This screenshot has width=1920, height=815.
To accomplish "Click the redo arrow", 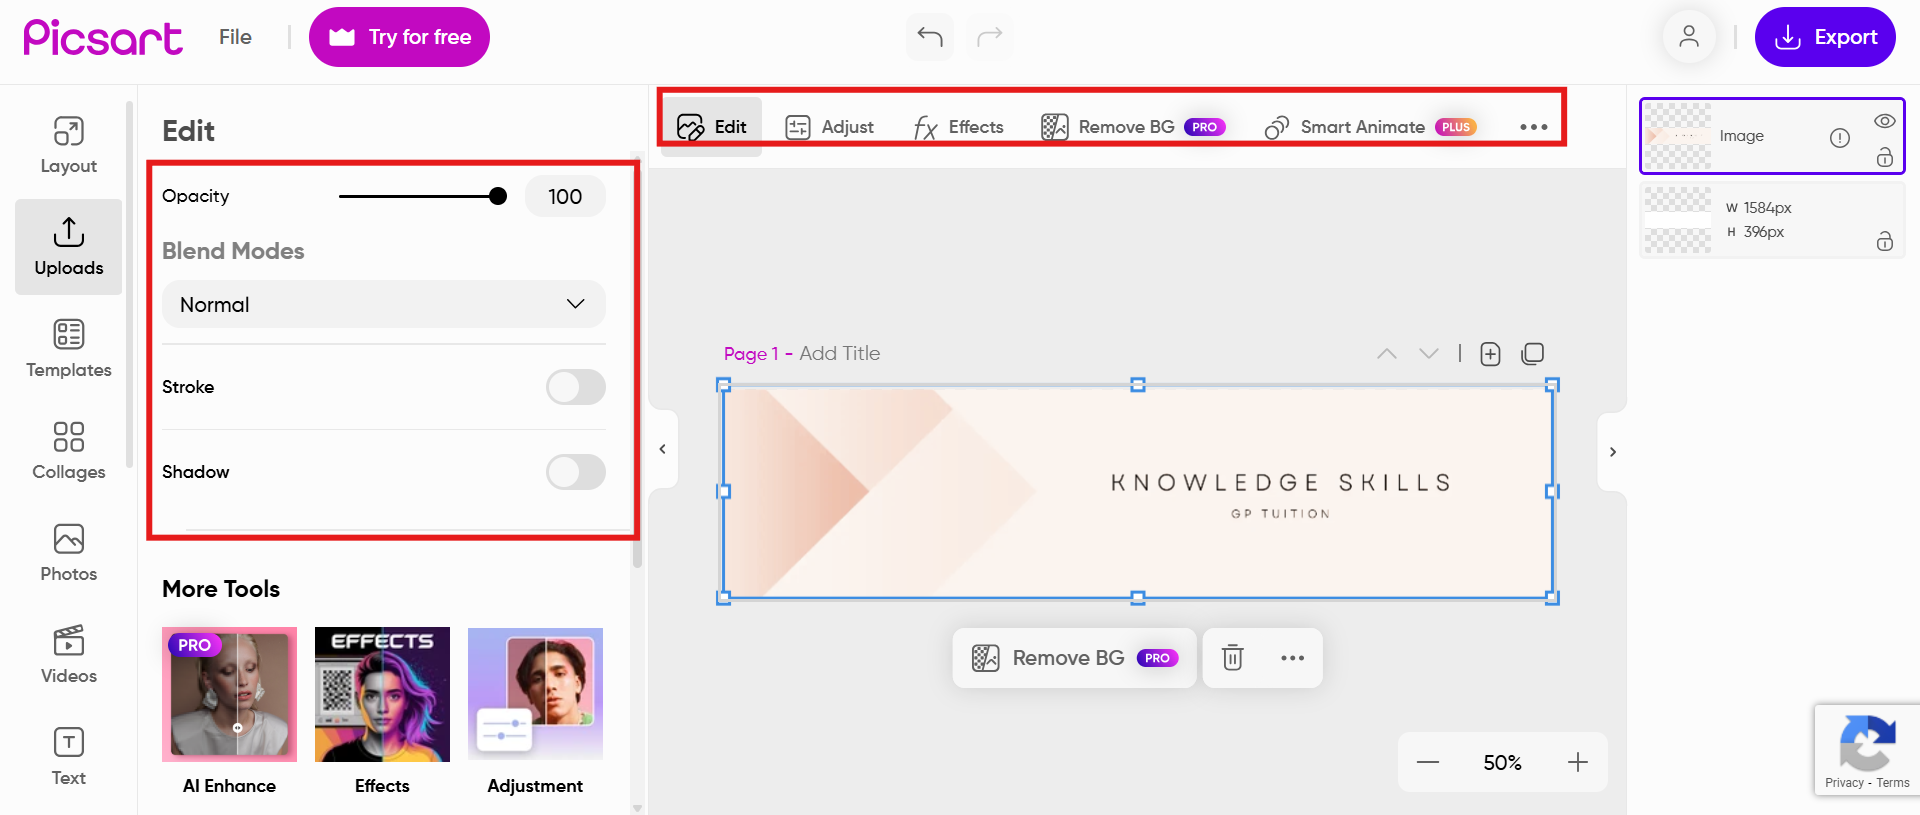I will [x=990, y=37].
